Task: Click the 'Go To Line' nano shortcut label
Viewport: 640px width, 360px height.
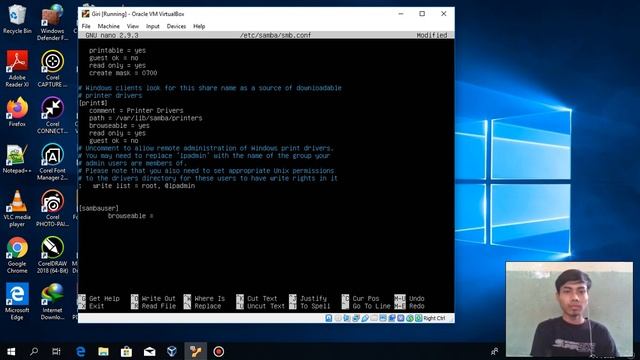Action: 371,306
